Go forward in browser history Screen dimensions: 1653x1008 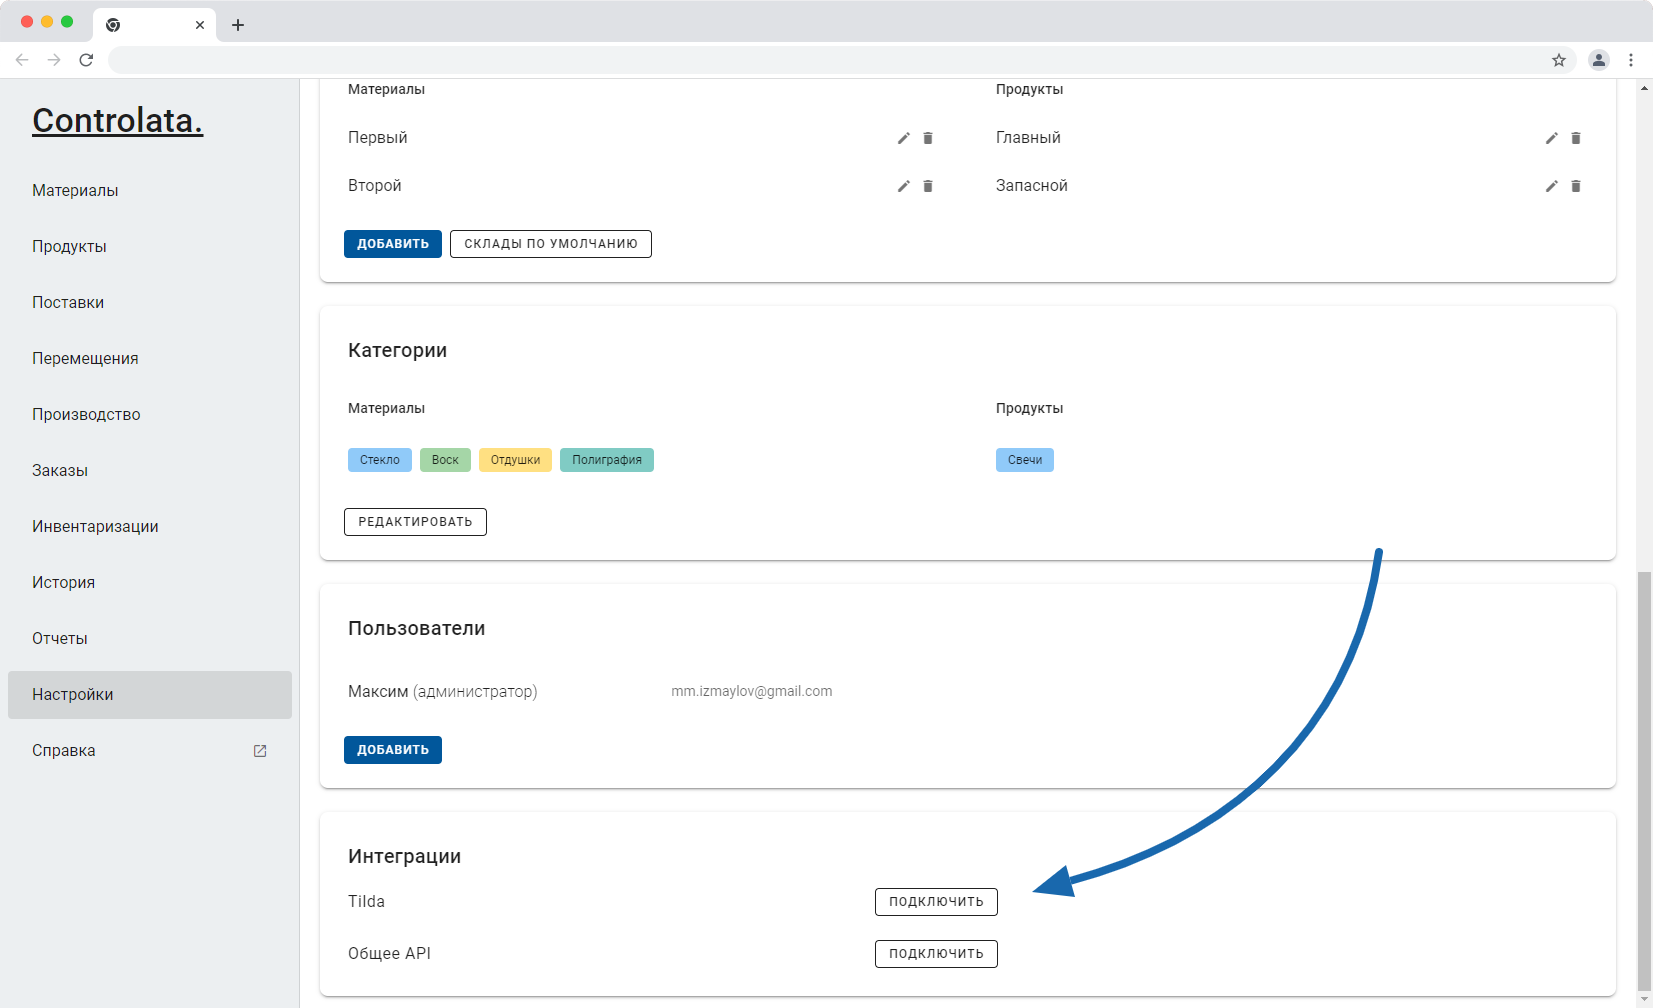point(54,60)
